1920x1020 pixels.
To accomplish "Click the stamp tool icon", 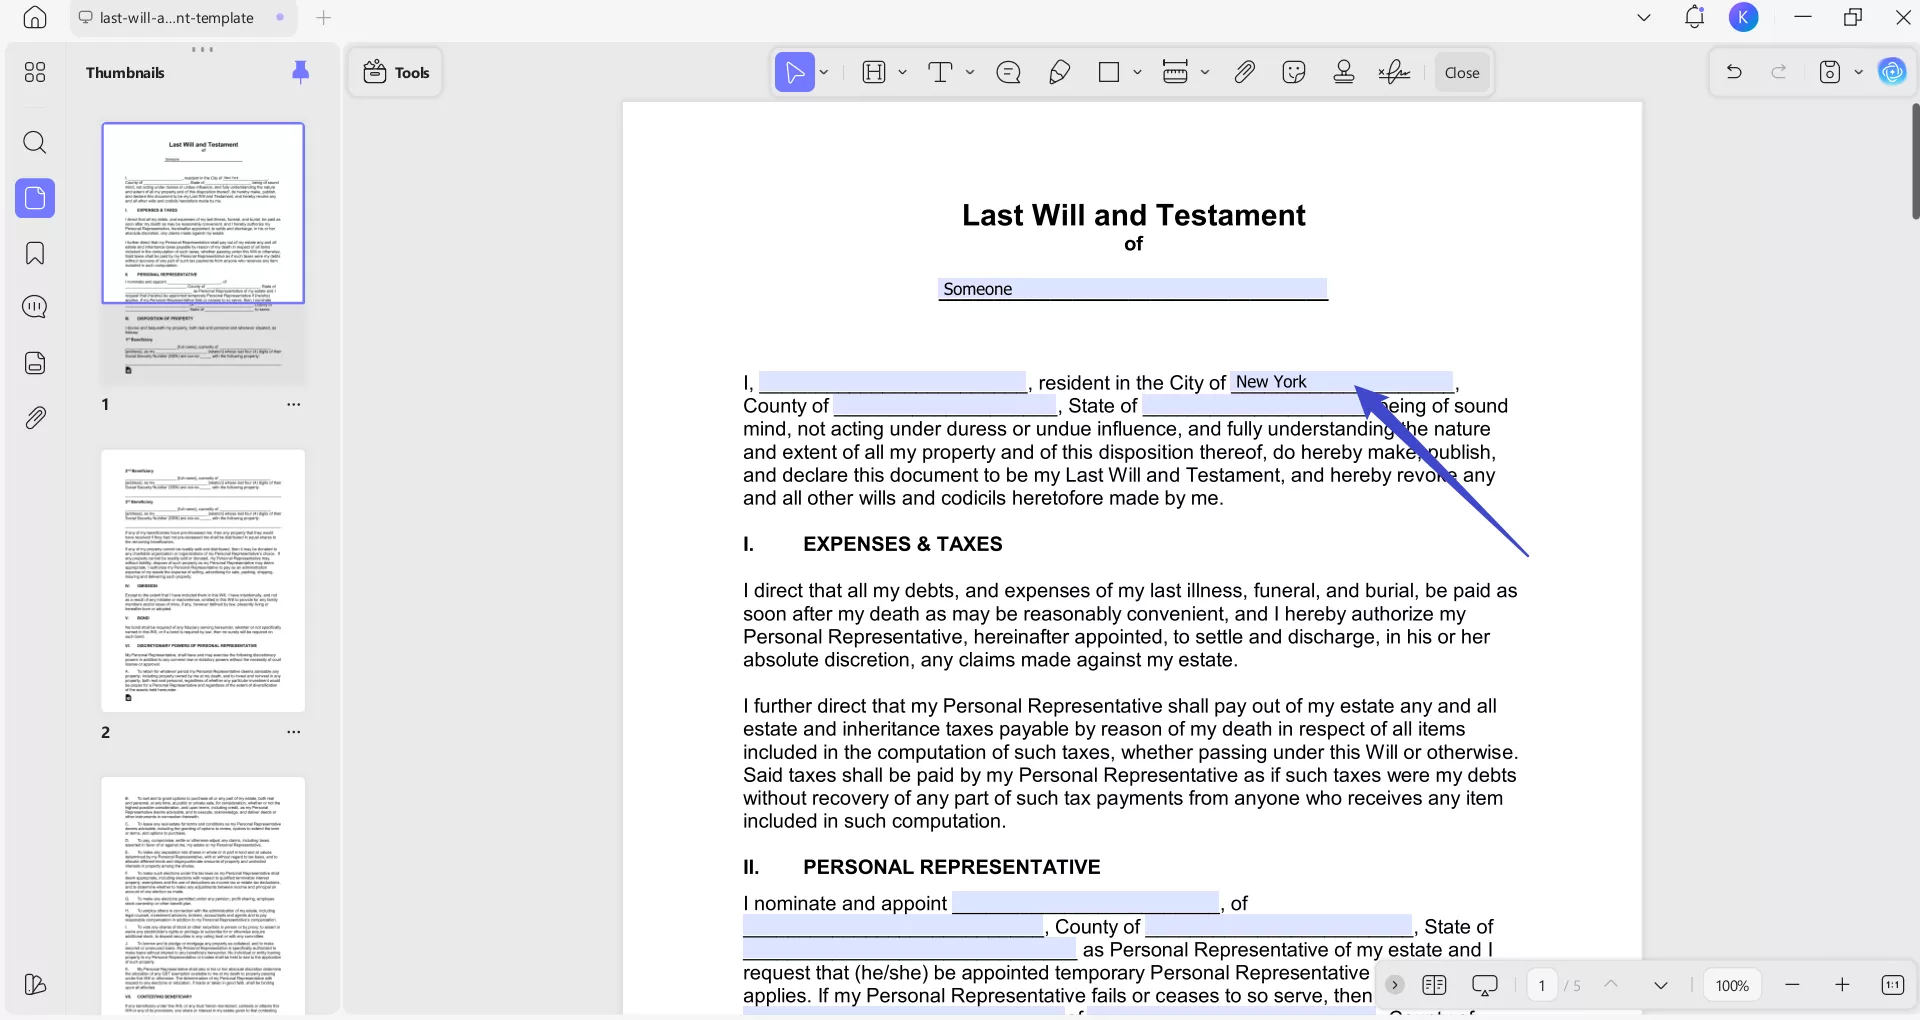I will point(1344,72).
